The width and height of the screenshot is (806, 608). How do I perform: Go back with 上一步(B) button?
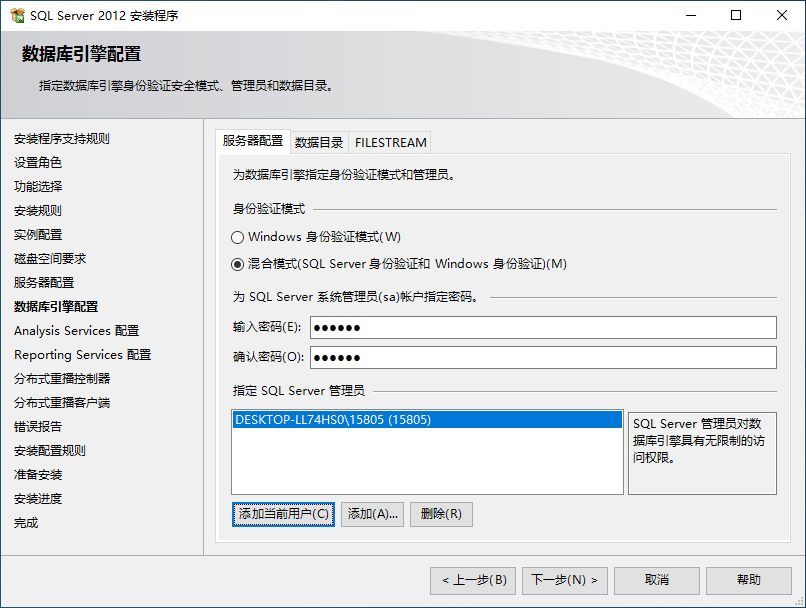(x=473, y=580)
